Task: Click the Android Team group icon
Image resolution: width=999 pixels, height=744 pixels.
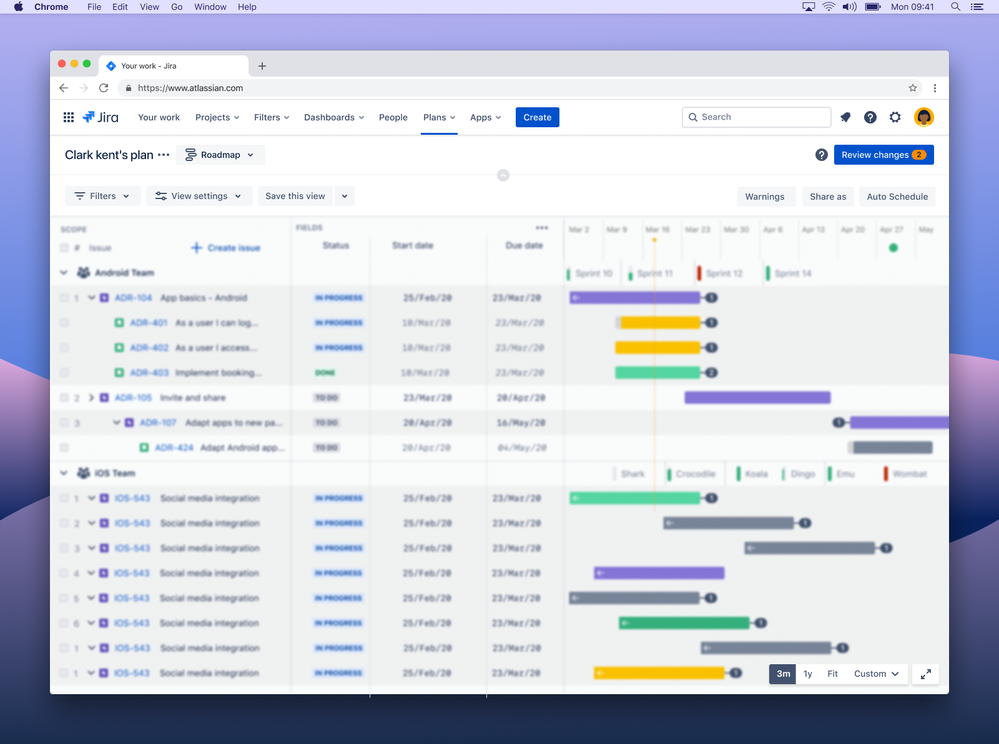Action: coord(83,273)
